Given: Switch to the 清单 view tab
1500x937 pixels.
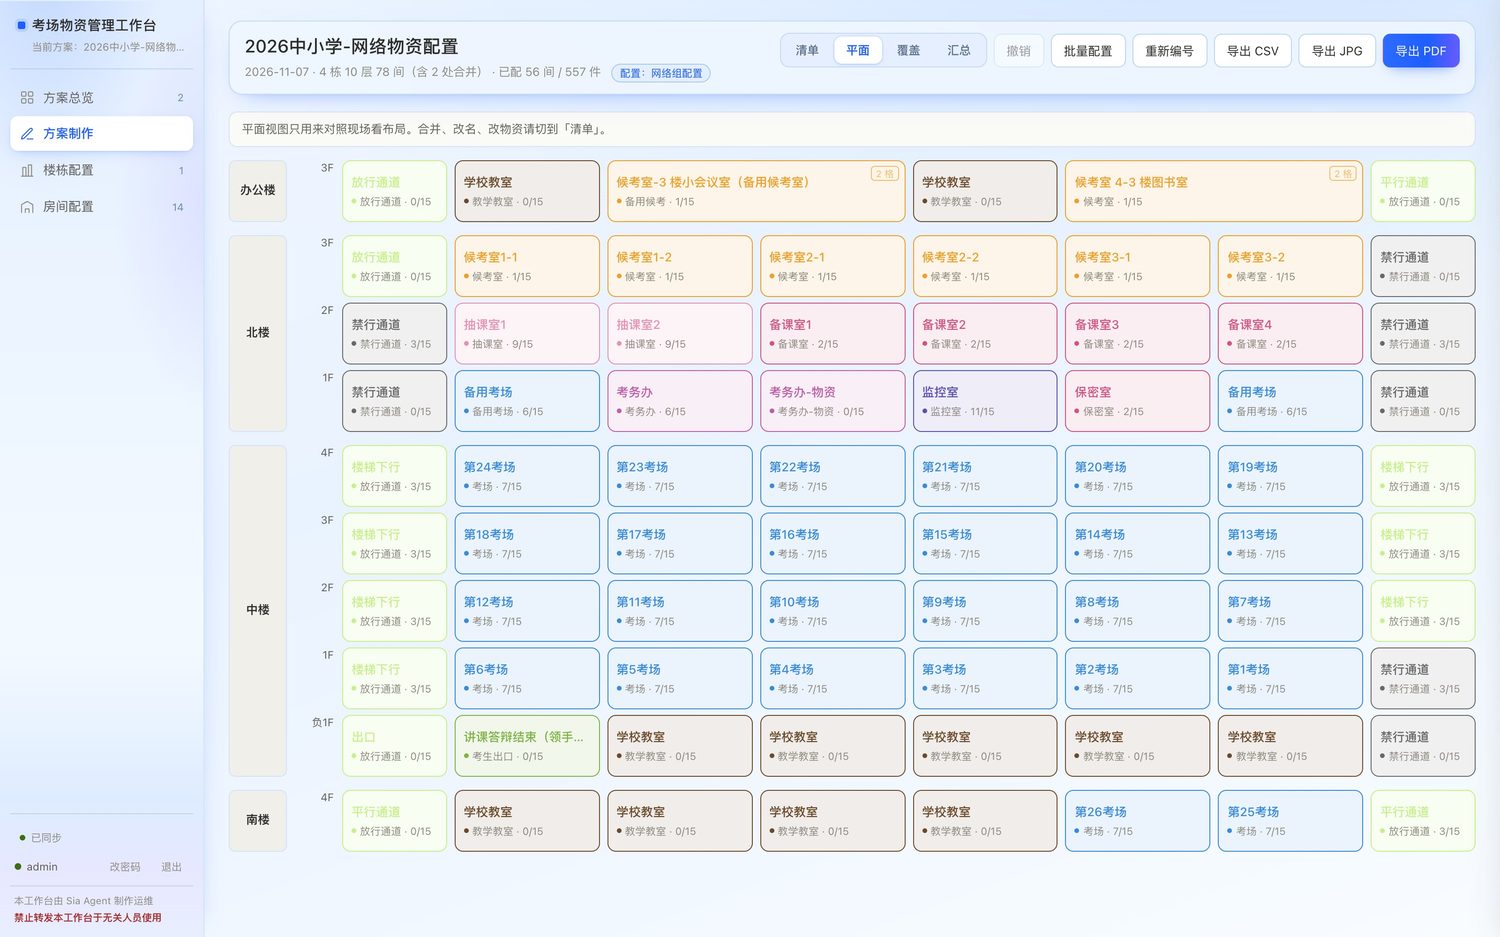Looking at the screenshot, I should coord(807,51).
